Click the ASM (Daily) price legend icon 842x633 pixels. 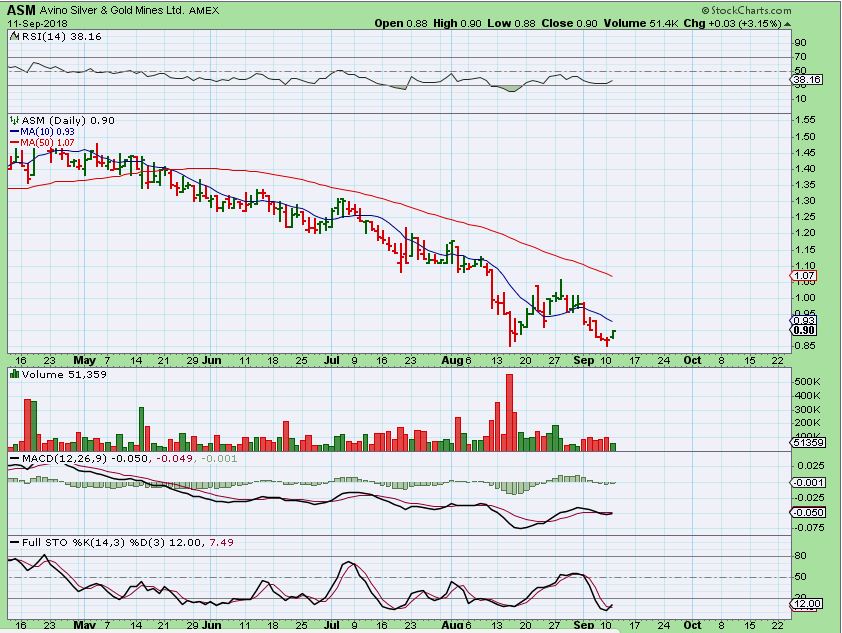point(13,120)
